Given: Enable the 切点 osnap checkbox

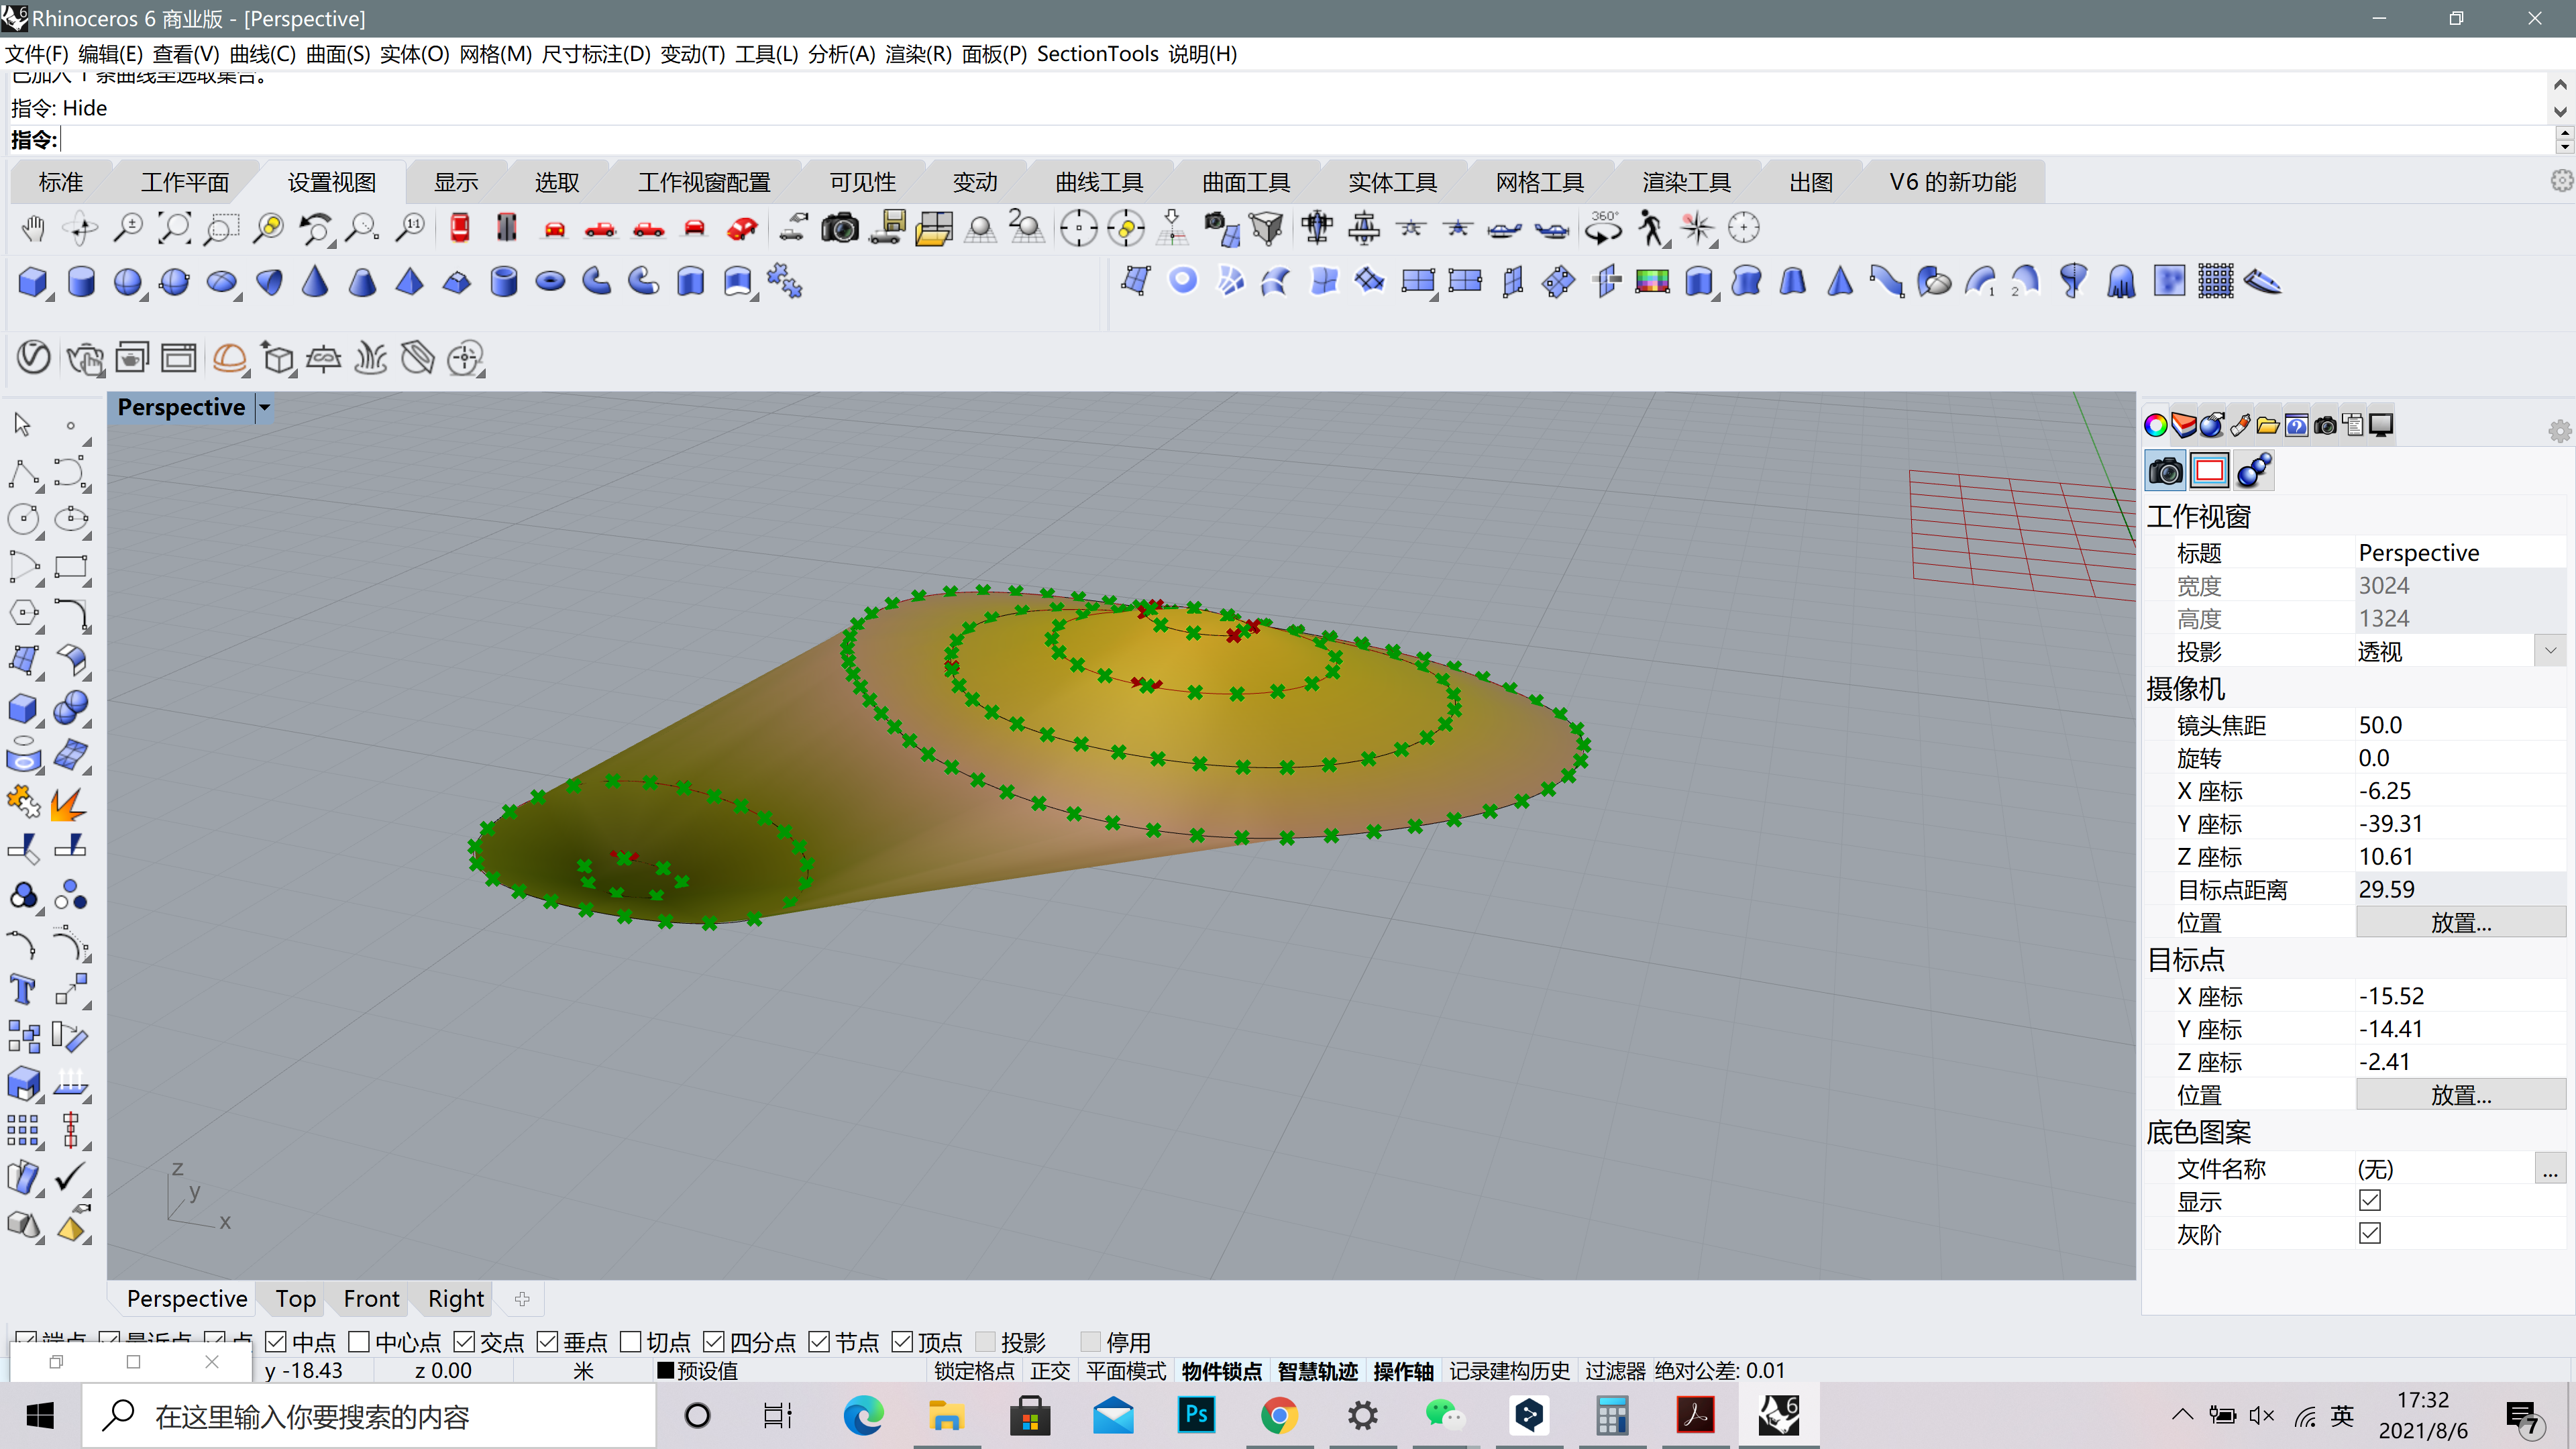Looking at the screenshot, I should [630, 1341].
